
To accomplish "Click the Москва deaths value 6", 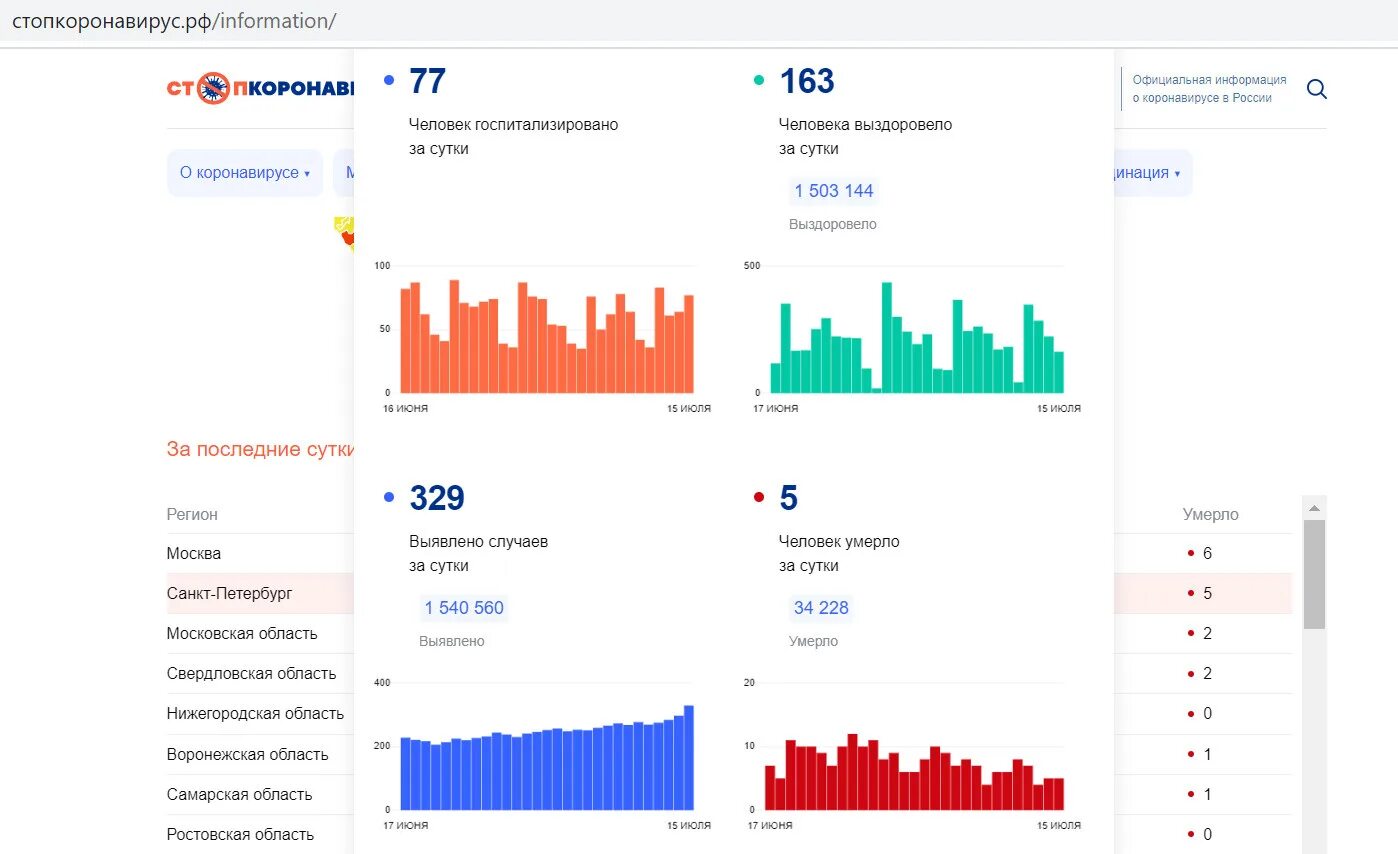I will [1207, 553].
